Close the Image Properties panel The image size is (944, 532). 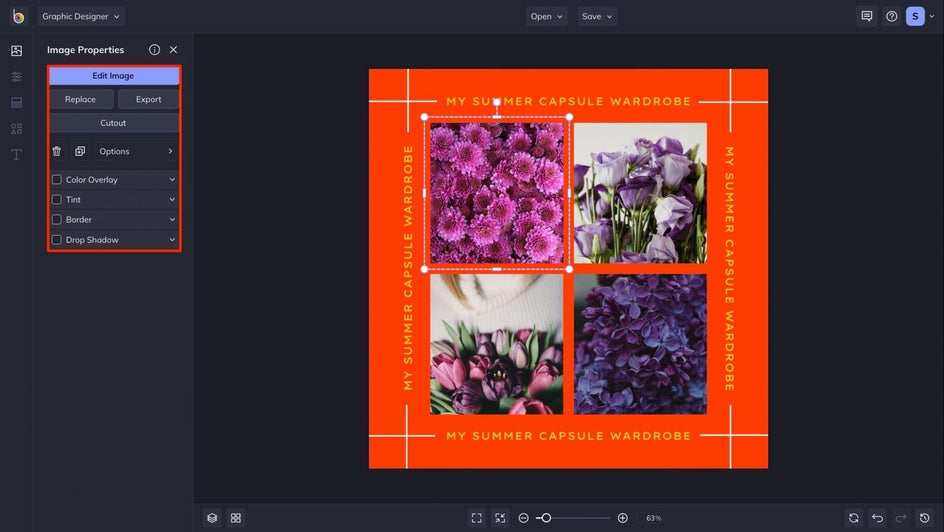pos(173,50)
